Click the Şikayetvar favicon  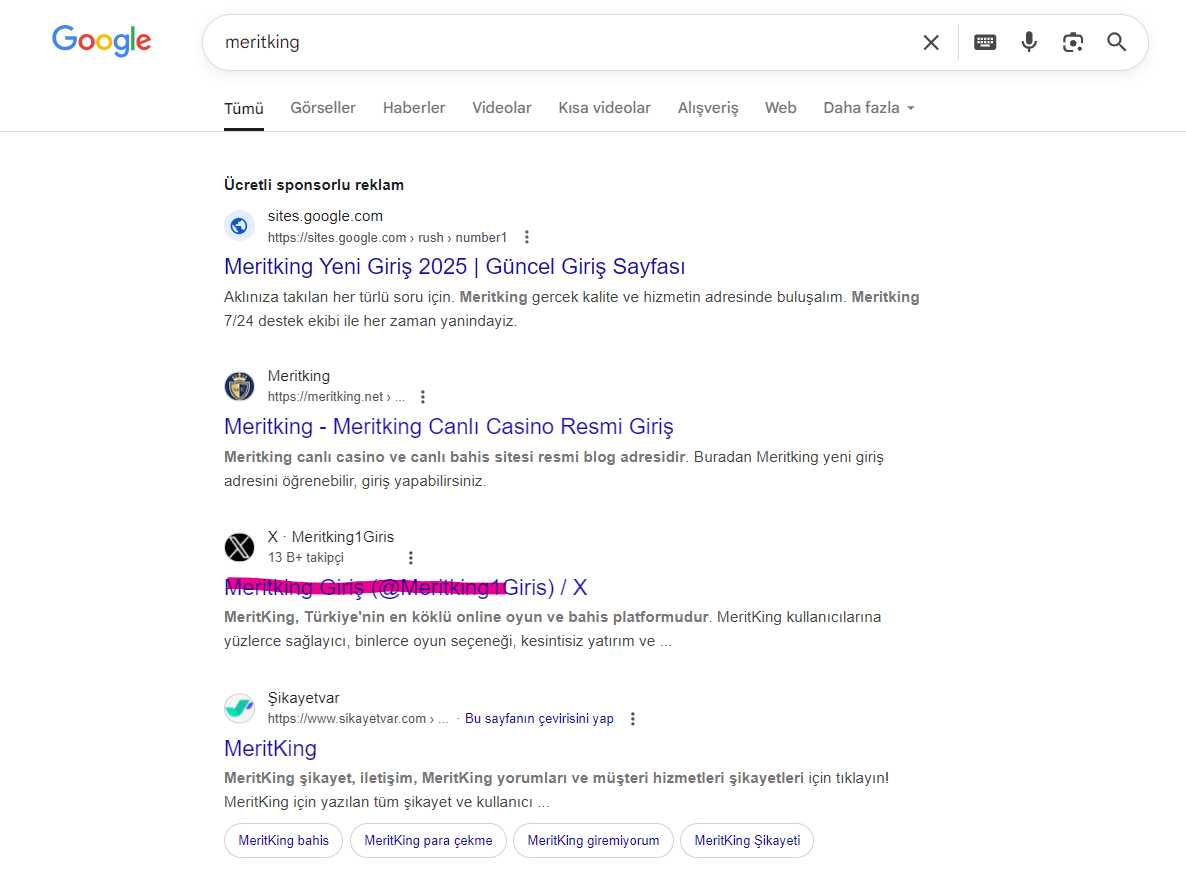tap(239, 708)
